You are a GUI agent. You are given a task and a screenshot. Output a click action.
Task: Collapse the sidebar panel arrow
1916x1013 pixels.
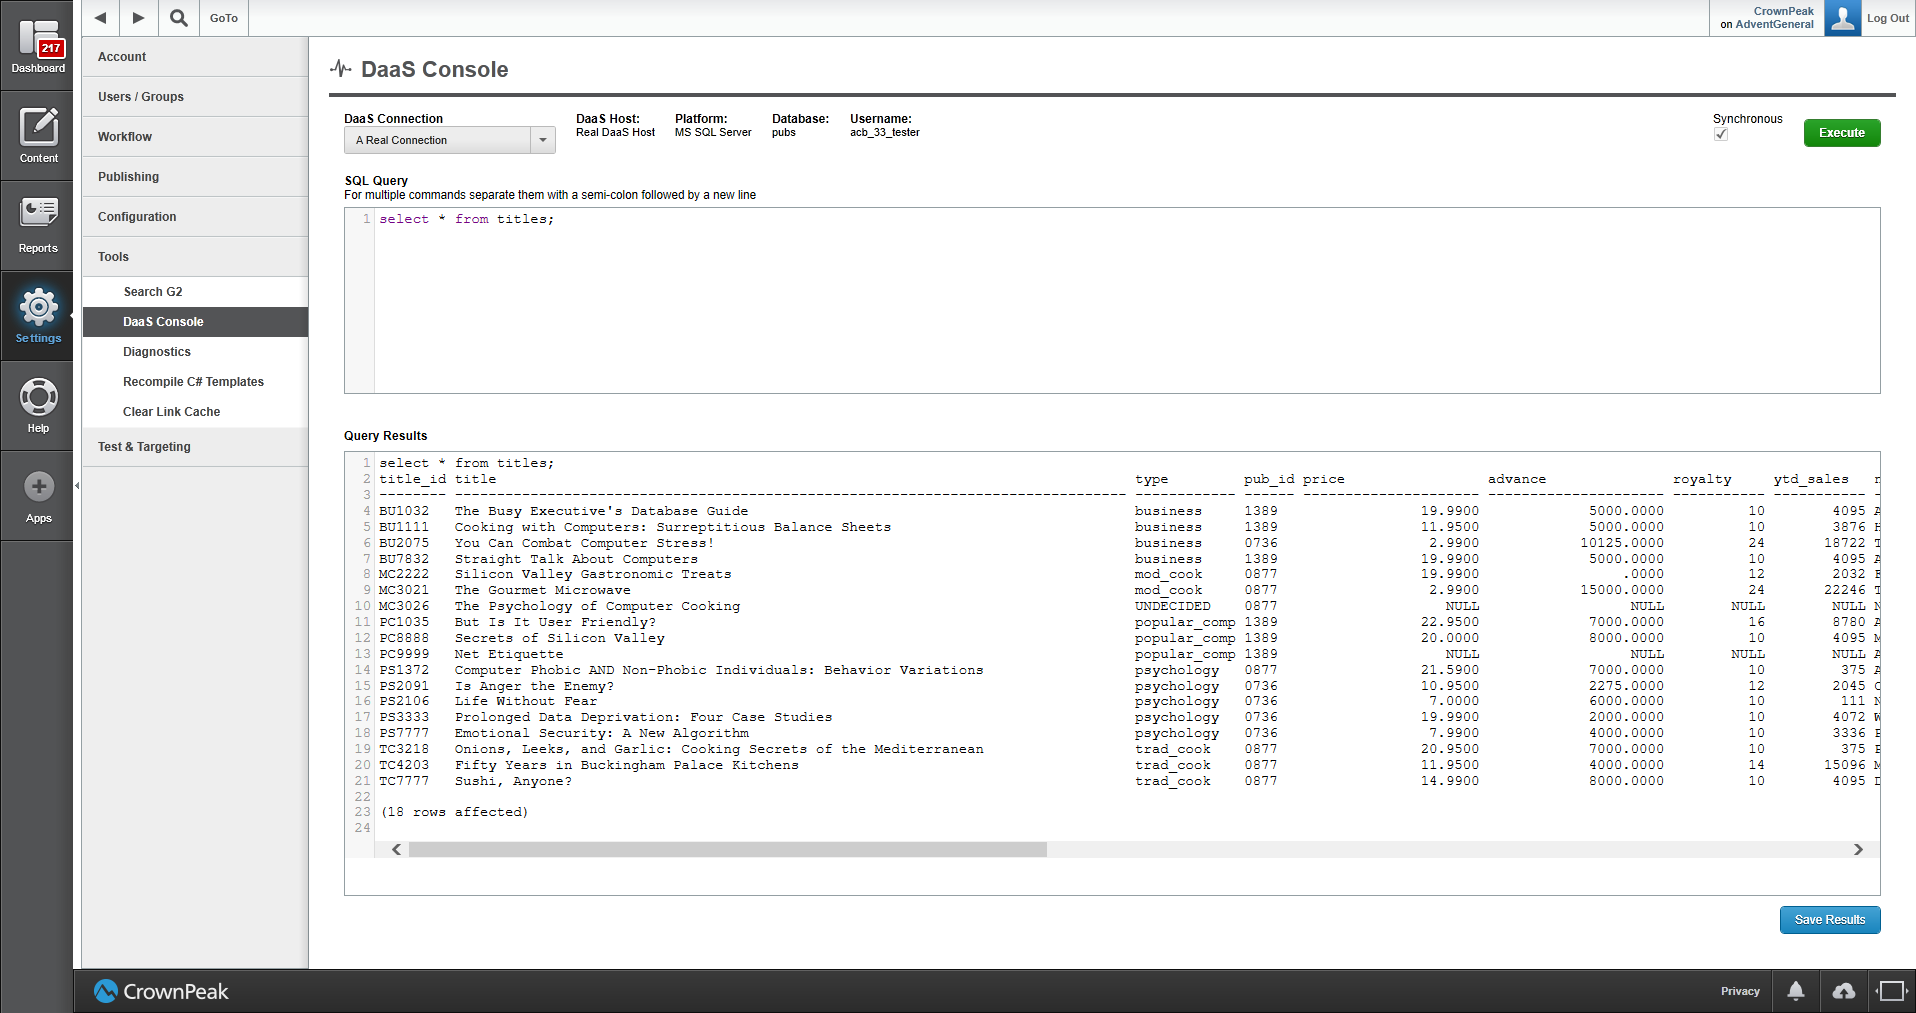coord(77,486)
